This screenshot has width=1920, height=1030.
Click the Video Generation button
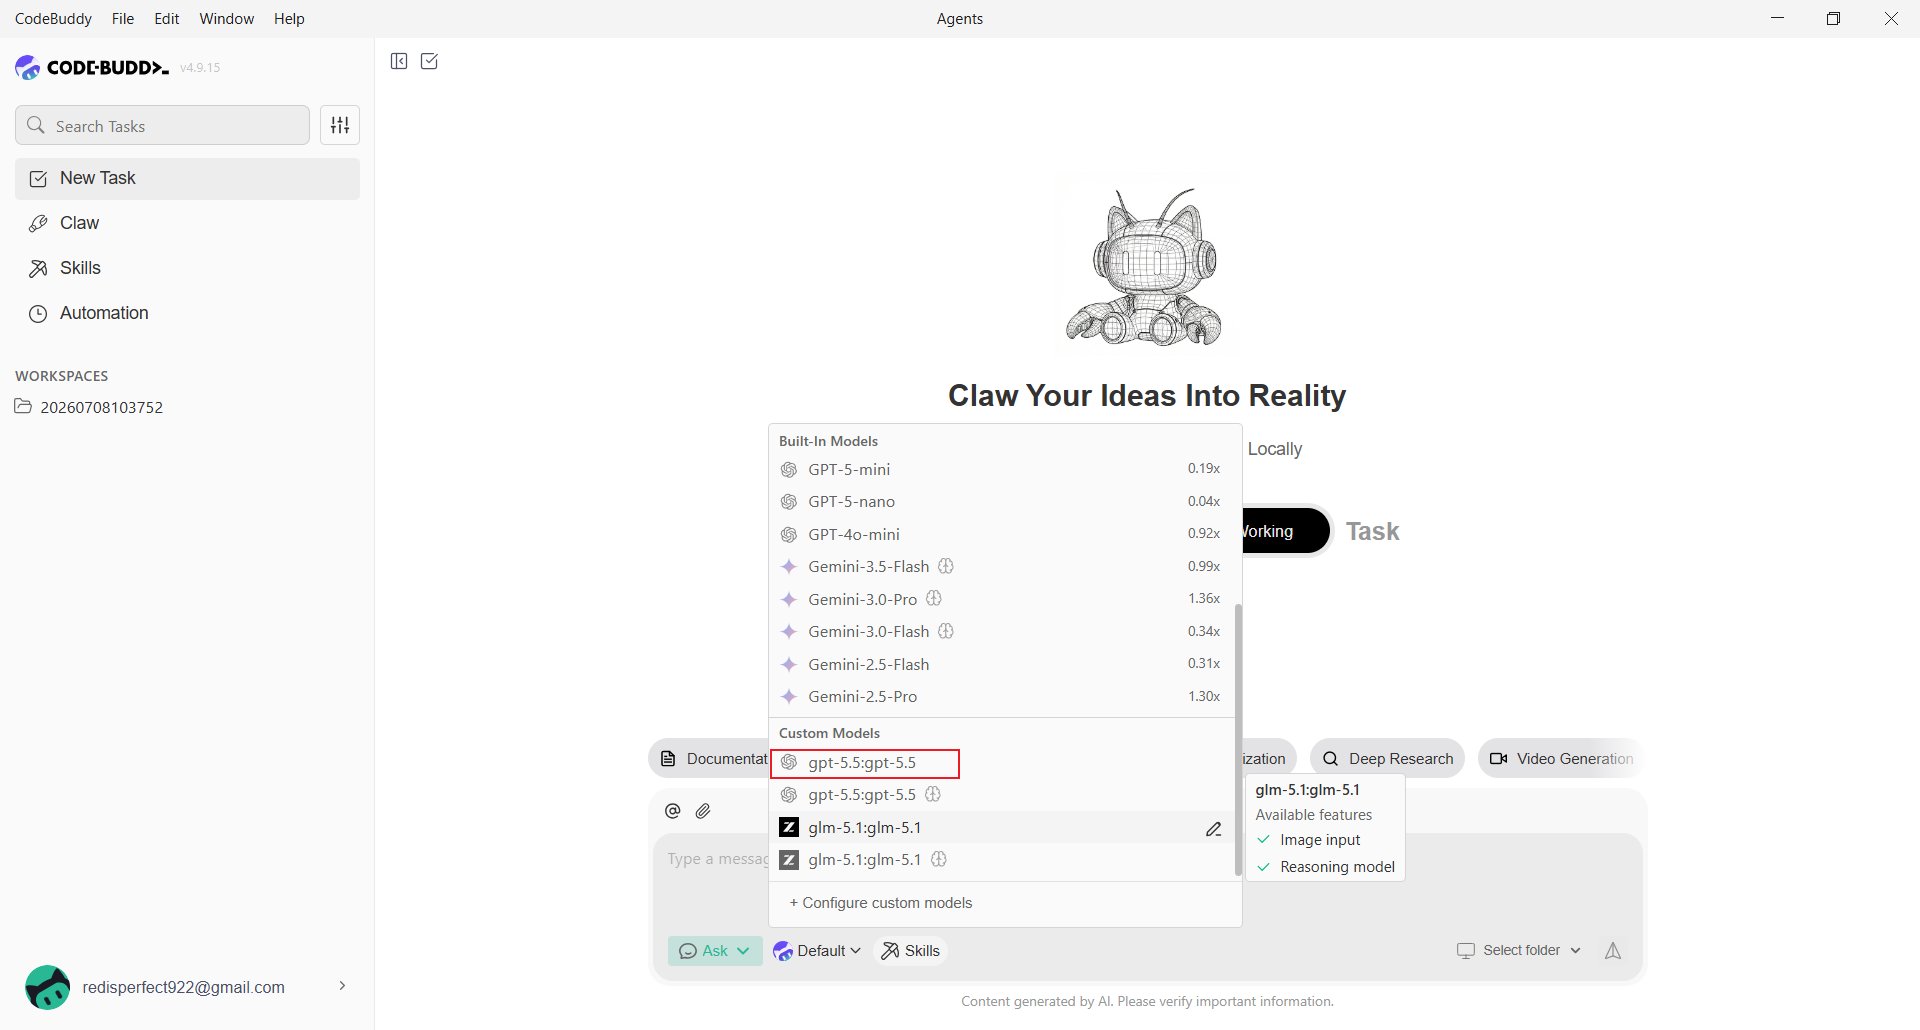[x=1560, y=759]
